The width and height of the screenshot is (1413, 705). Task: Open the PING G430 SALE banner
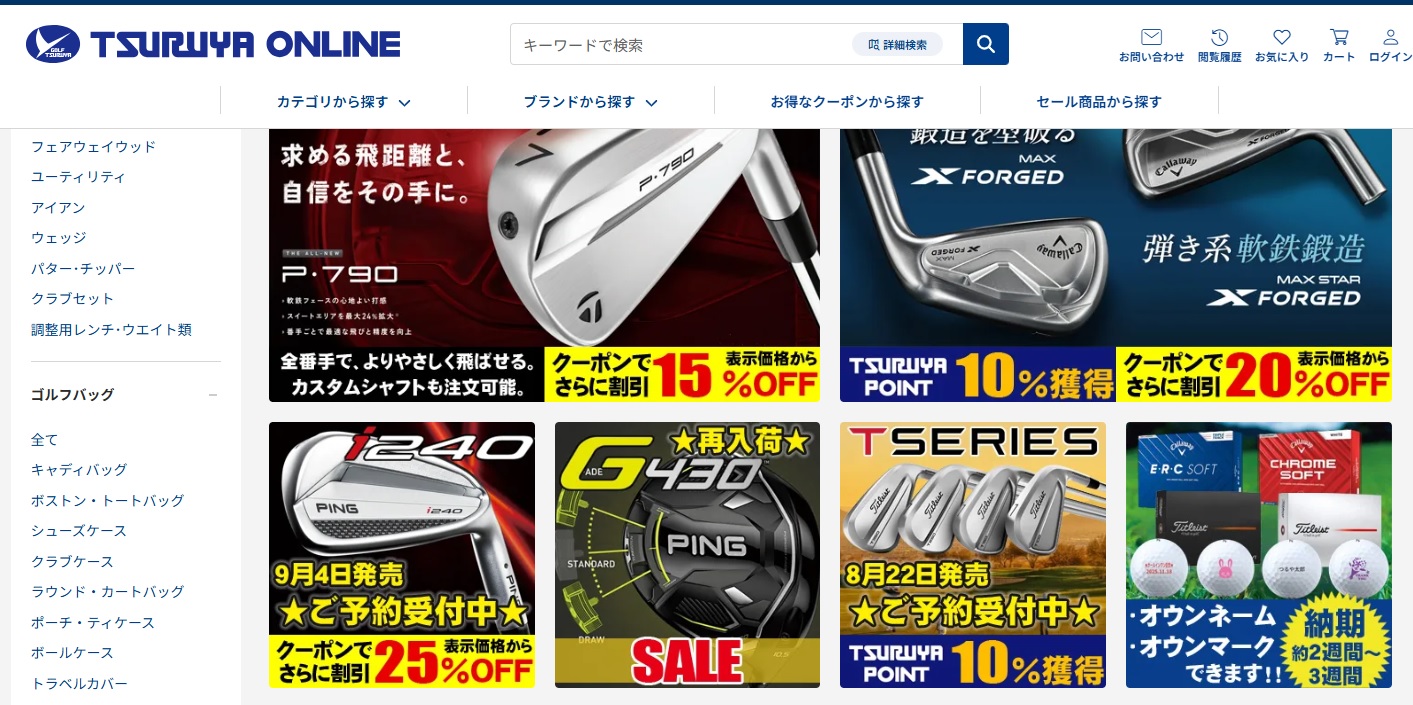pos(687,555)
